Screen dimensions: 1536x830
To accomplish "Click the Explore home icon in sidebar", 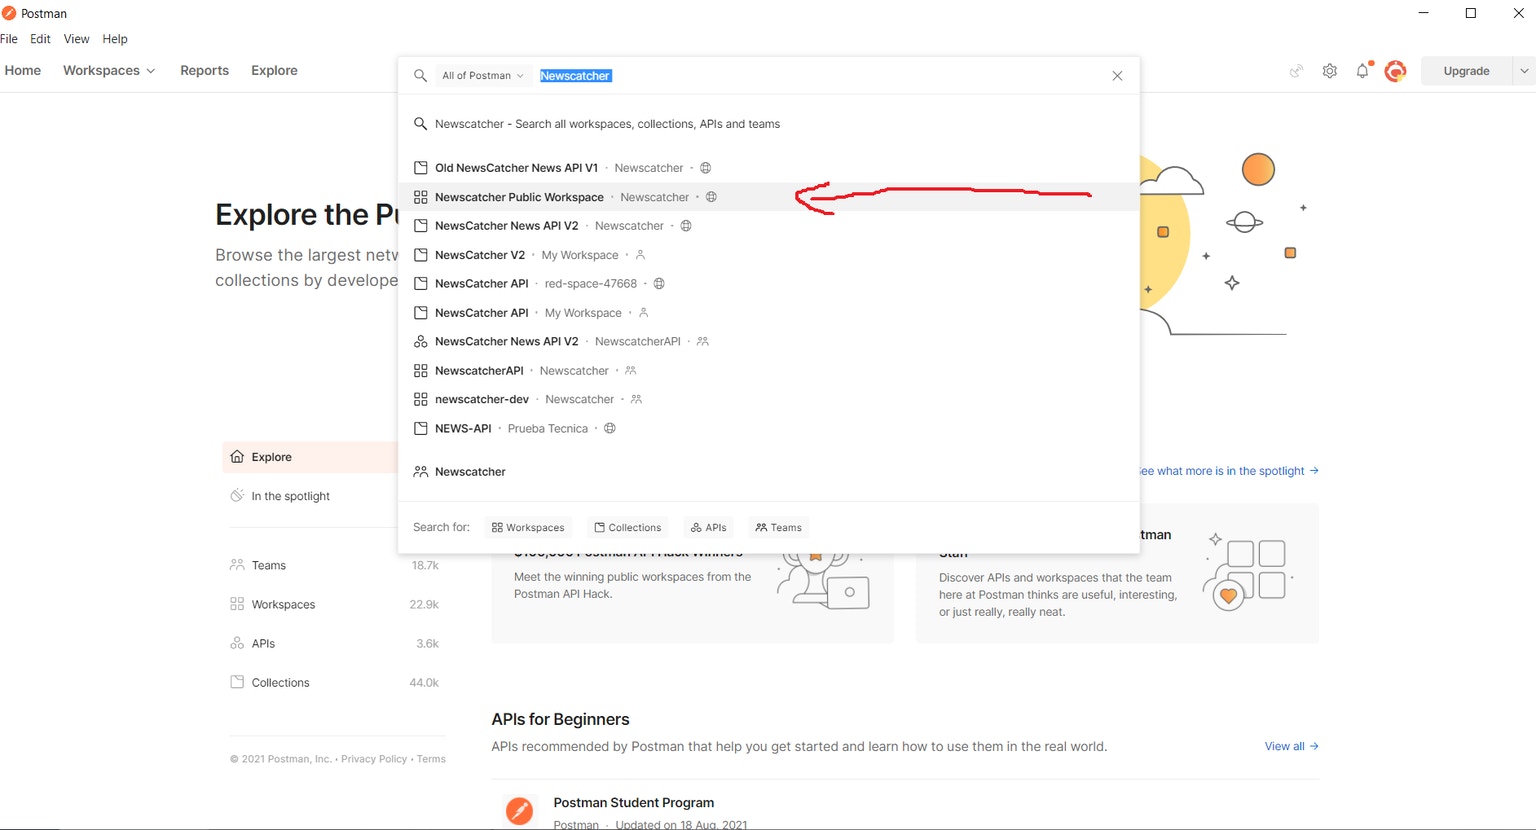I will 237,457.
